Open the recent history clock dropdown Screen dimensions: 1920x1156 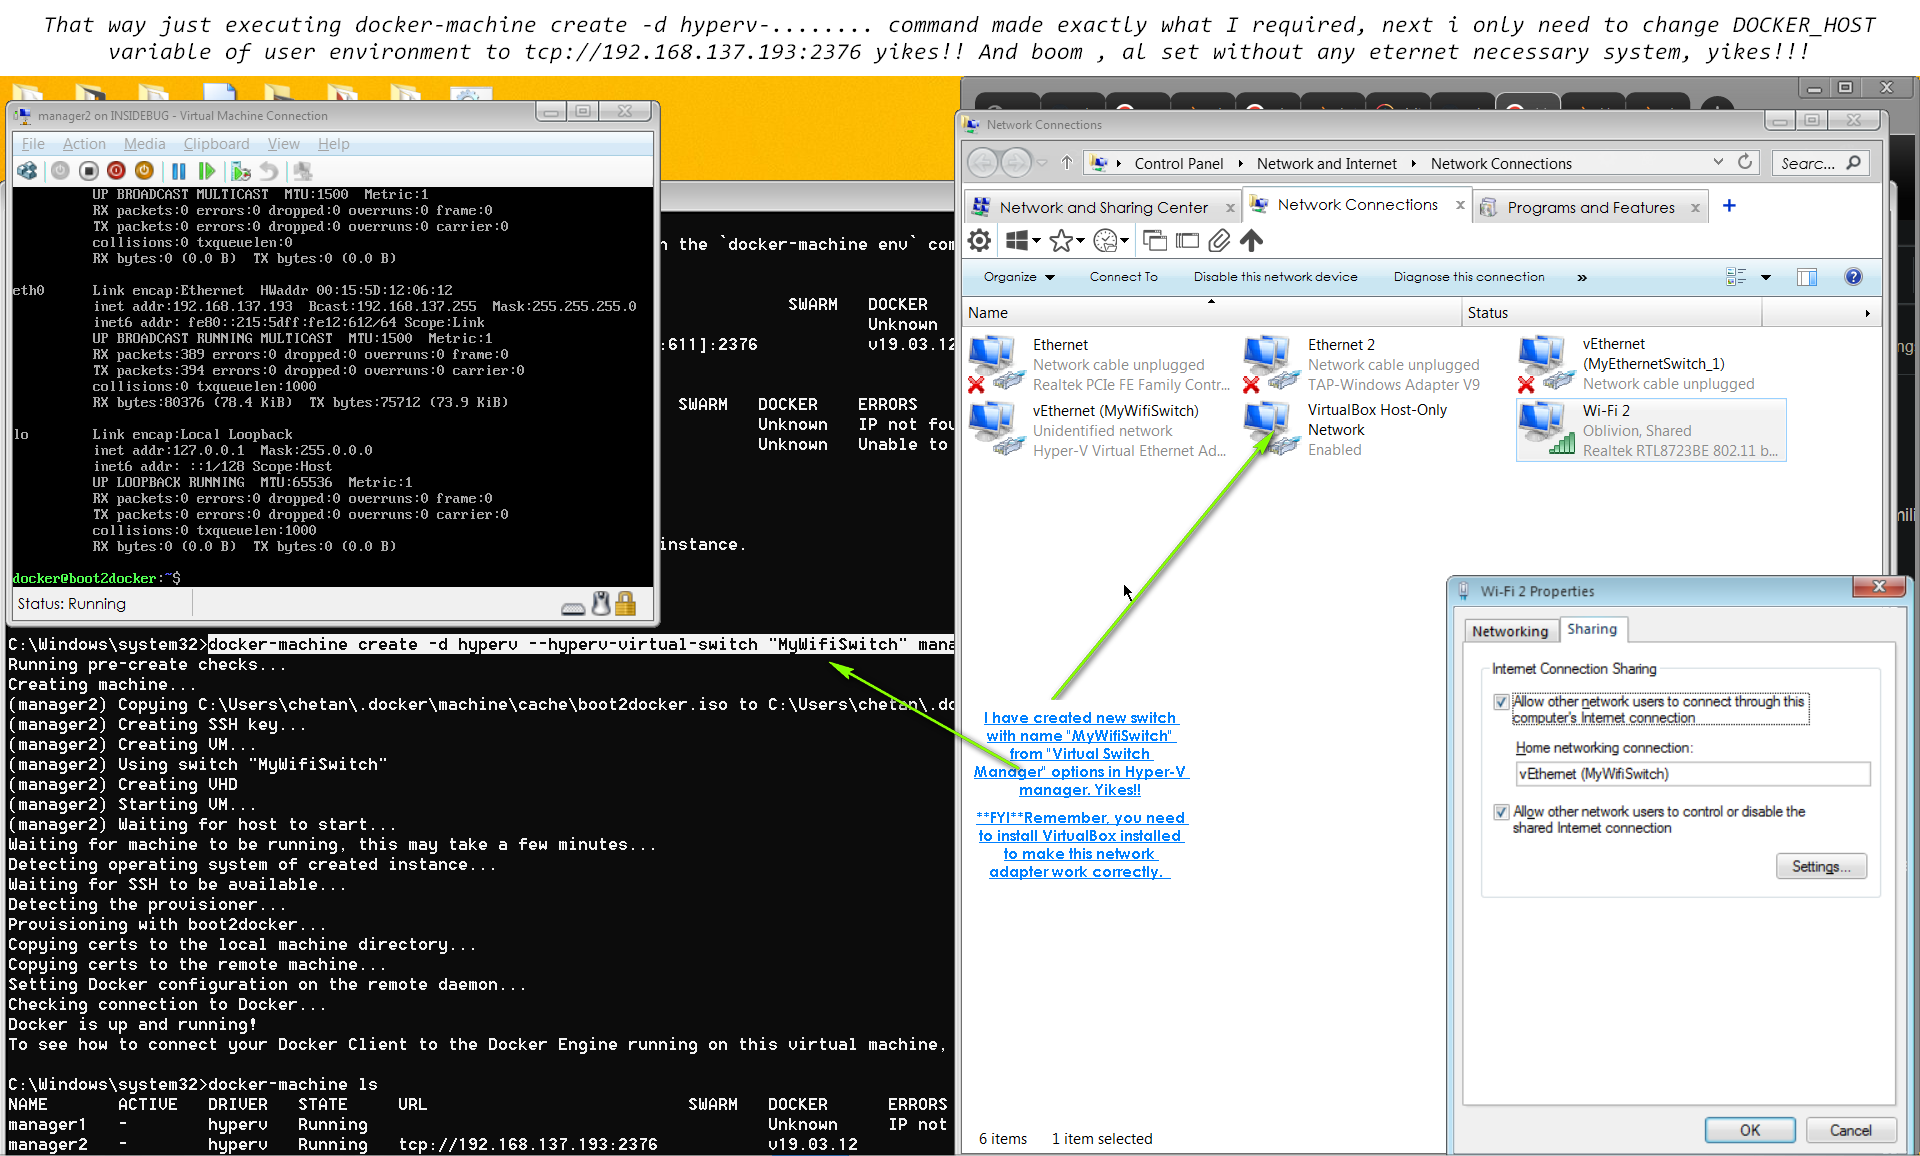click(1111, 240)
